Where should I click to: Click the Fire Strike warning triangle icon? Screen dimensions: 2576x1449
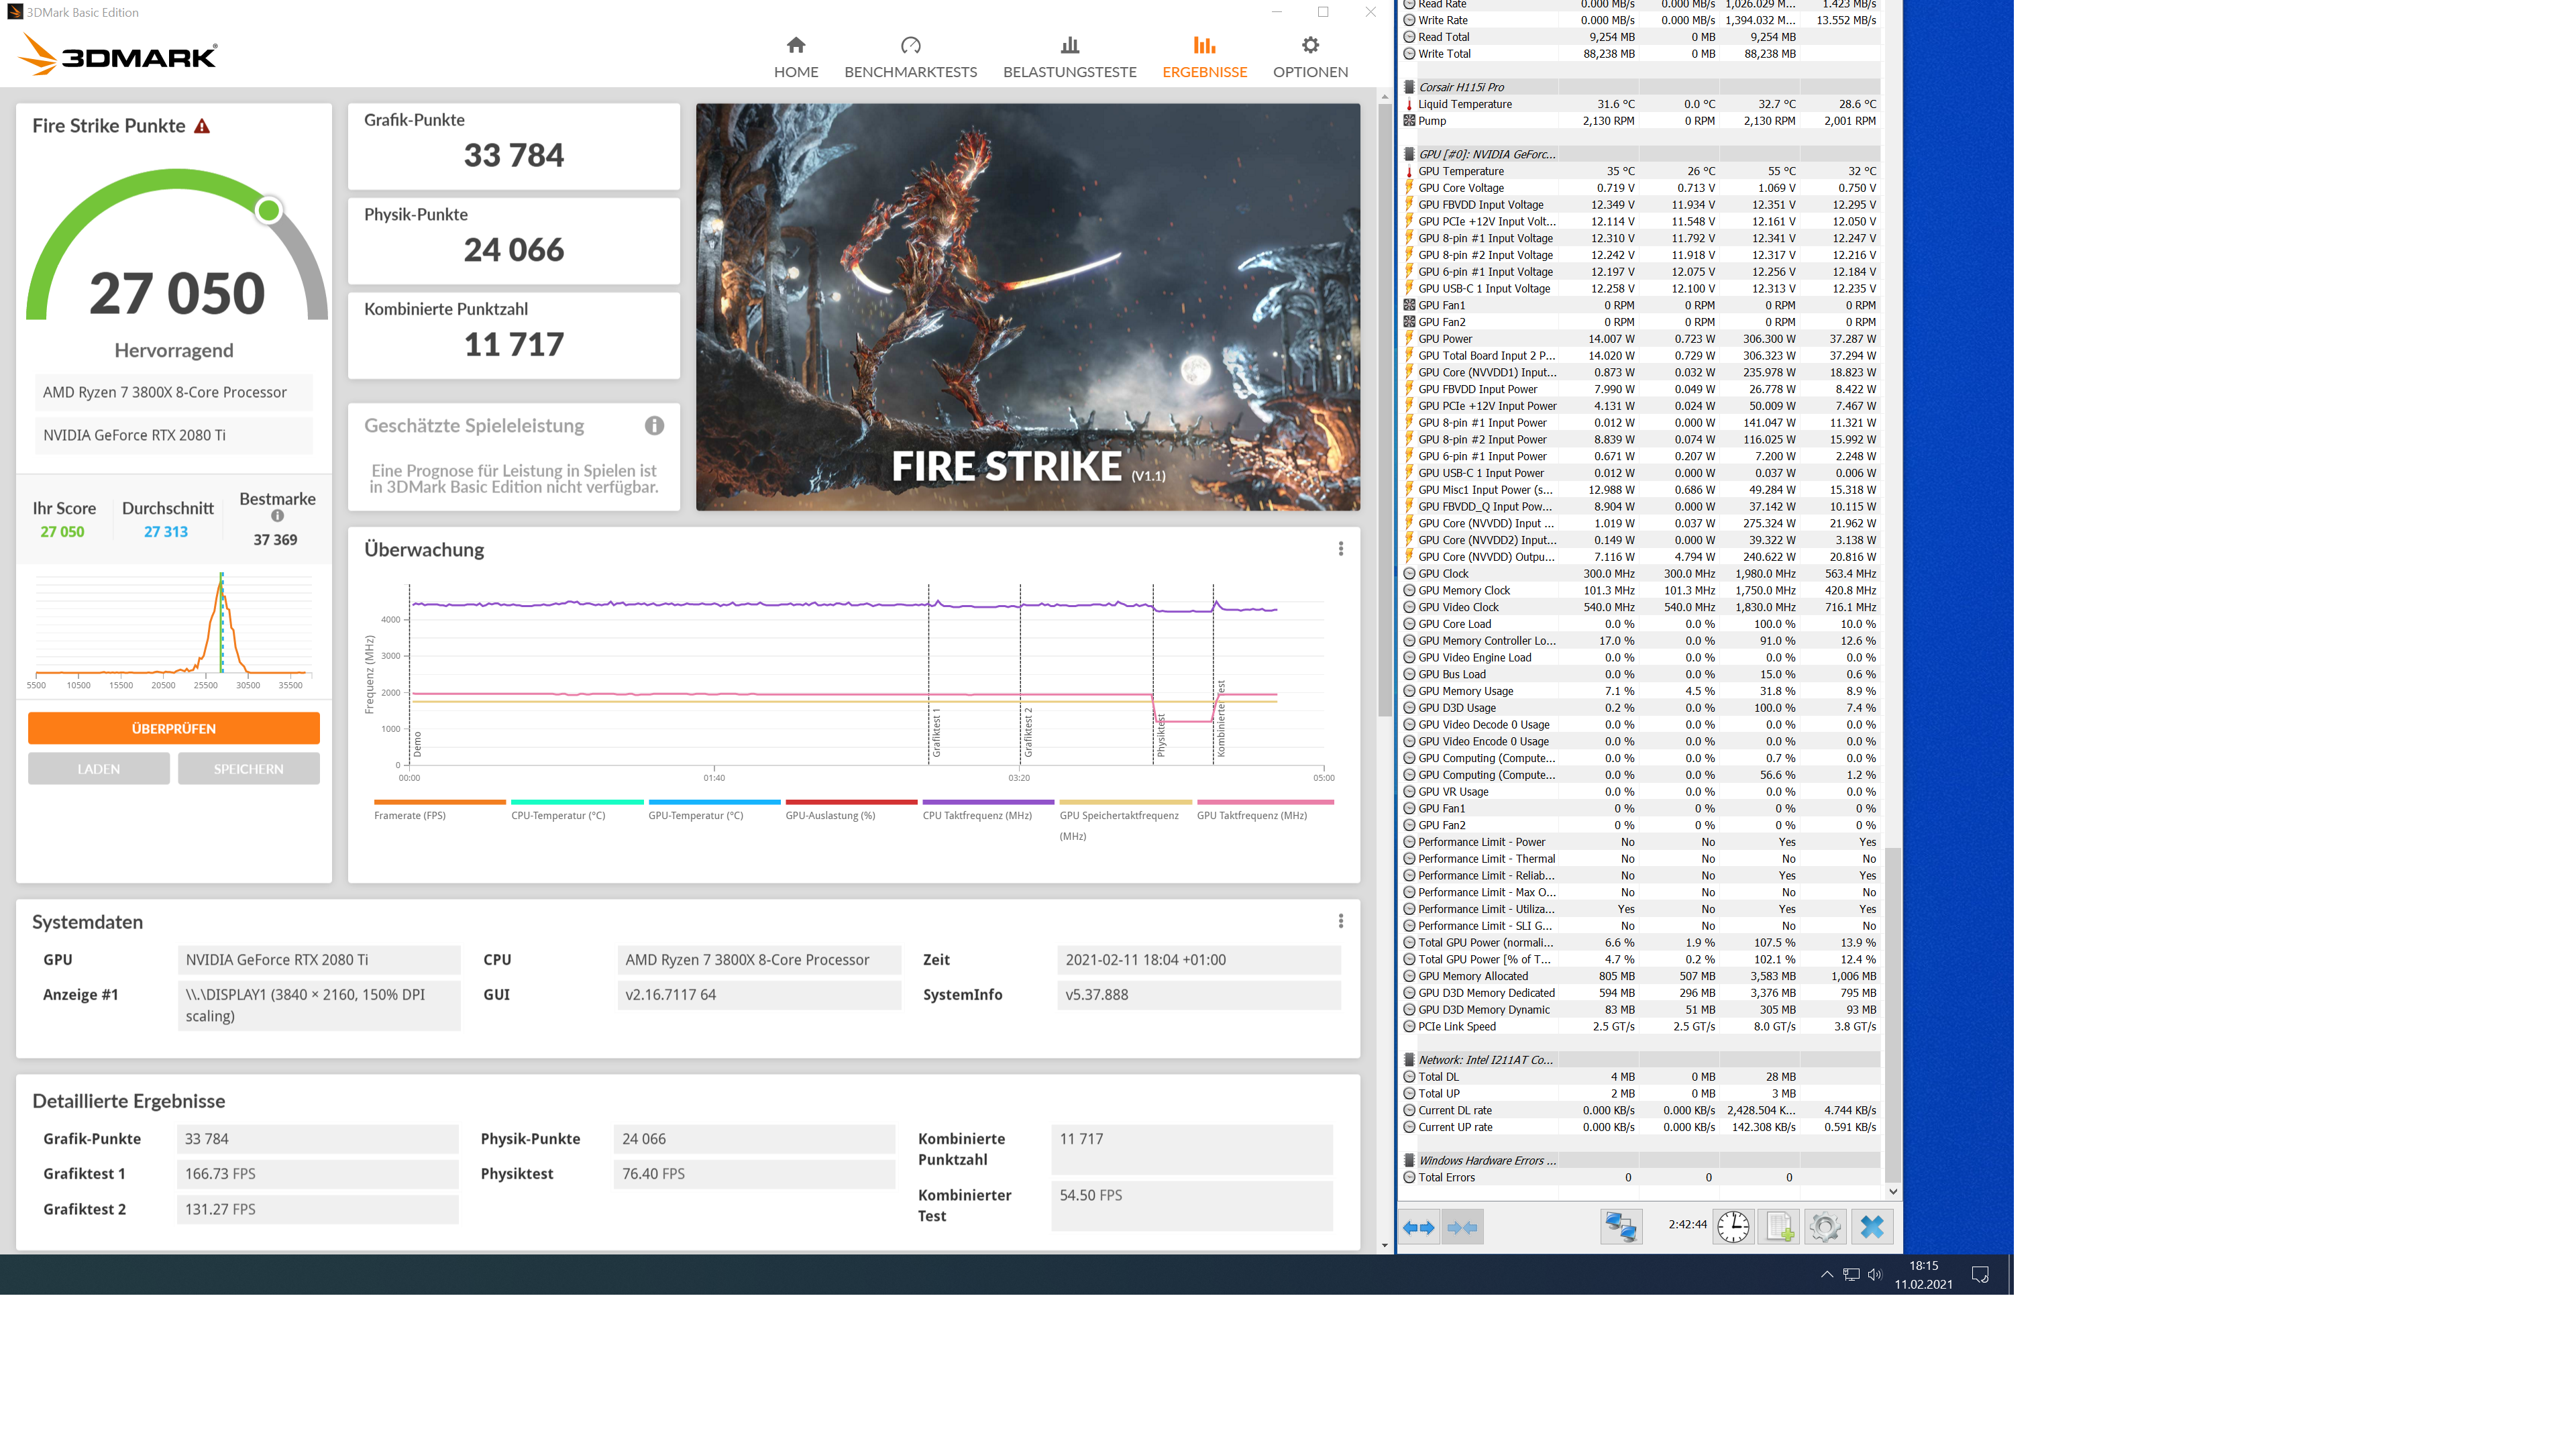point(202,126)
